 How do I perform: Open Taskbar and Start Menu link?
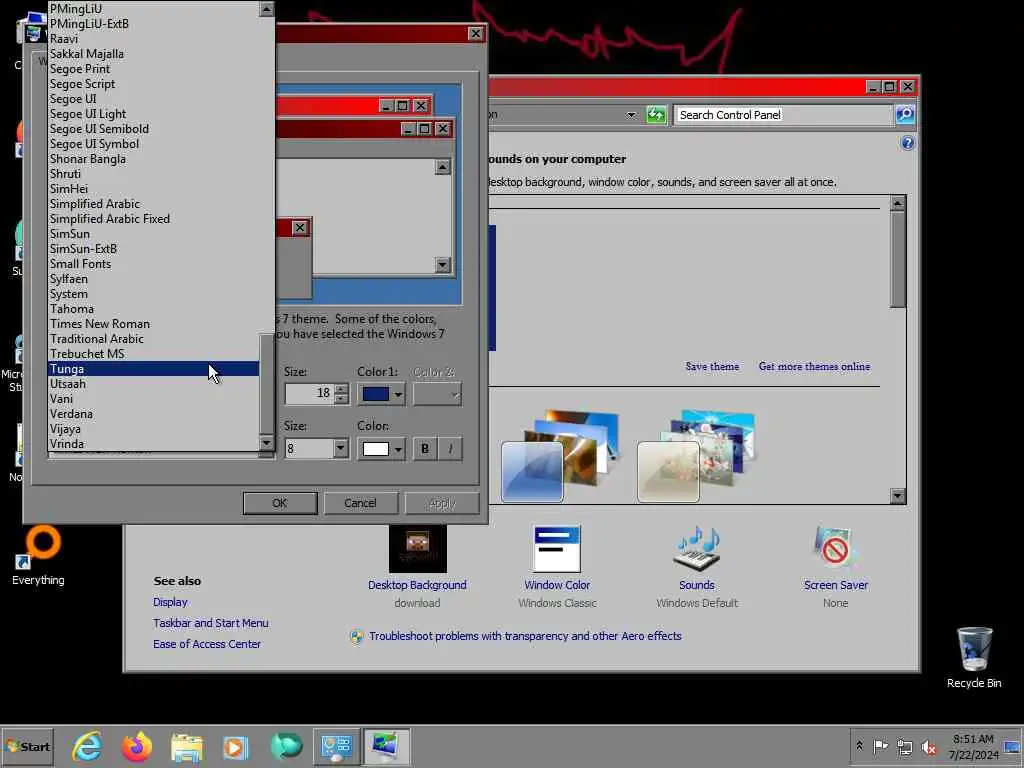(210, 623)
